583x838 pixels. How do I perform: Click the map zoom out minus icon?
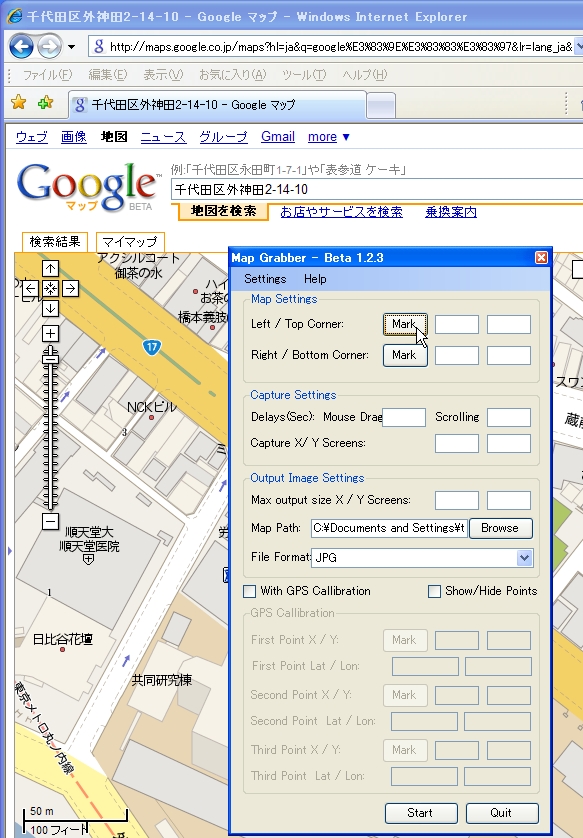click(50, 521)
